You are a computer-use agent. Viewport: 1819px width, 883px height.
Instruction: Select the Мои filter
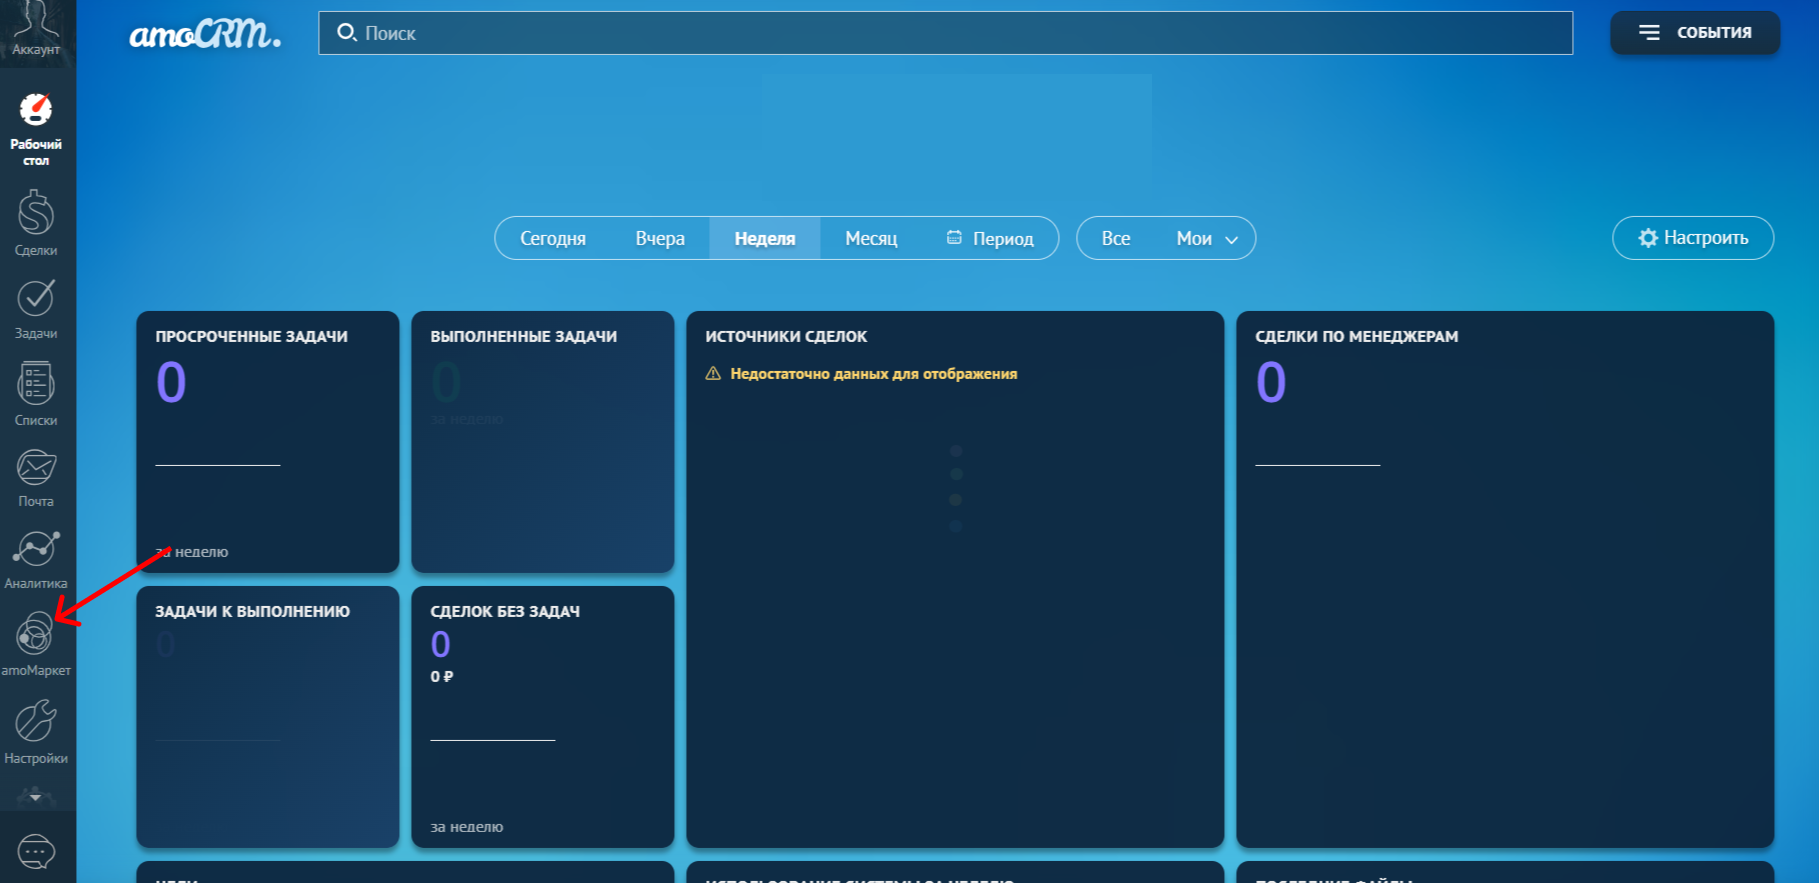(1194, 238)
